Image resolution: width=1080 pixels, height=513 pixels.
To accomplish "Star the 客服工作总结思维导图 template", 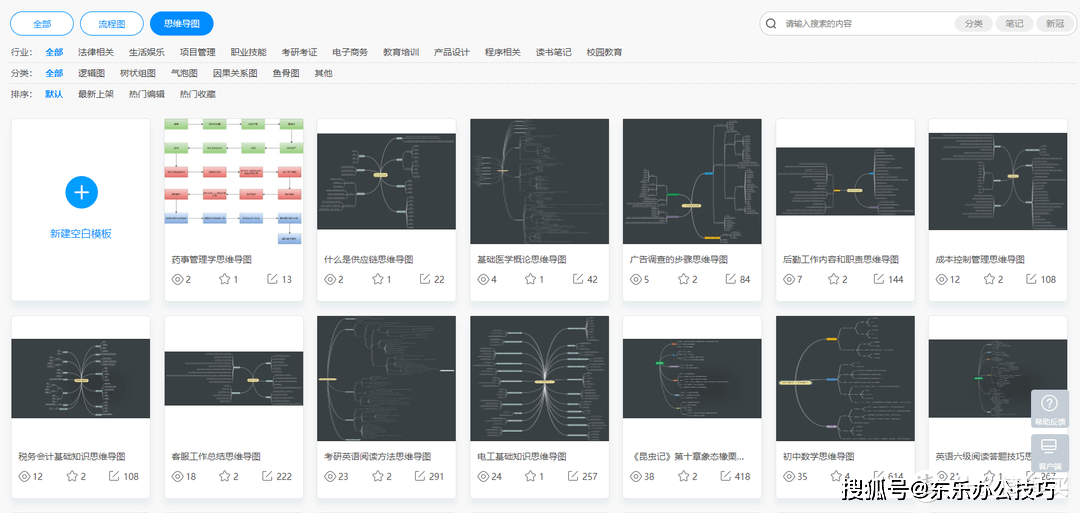I will point(224,476).
